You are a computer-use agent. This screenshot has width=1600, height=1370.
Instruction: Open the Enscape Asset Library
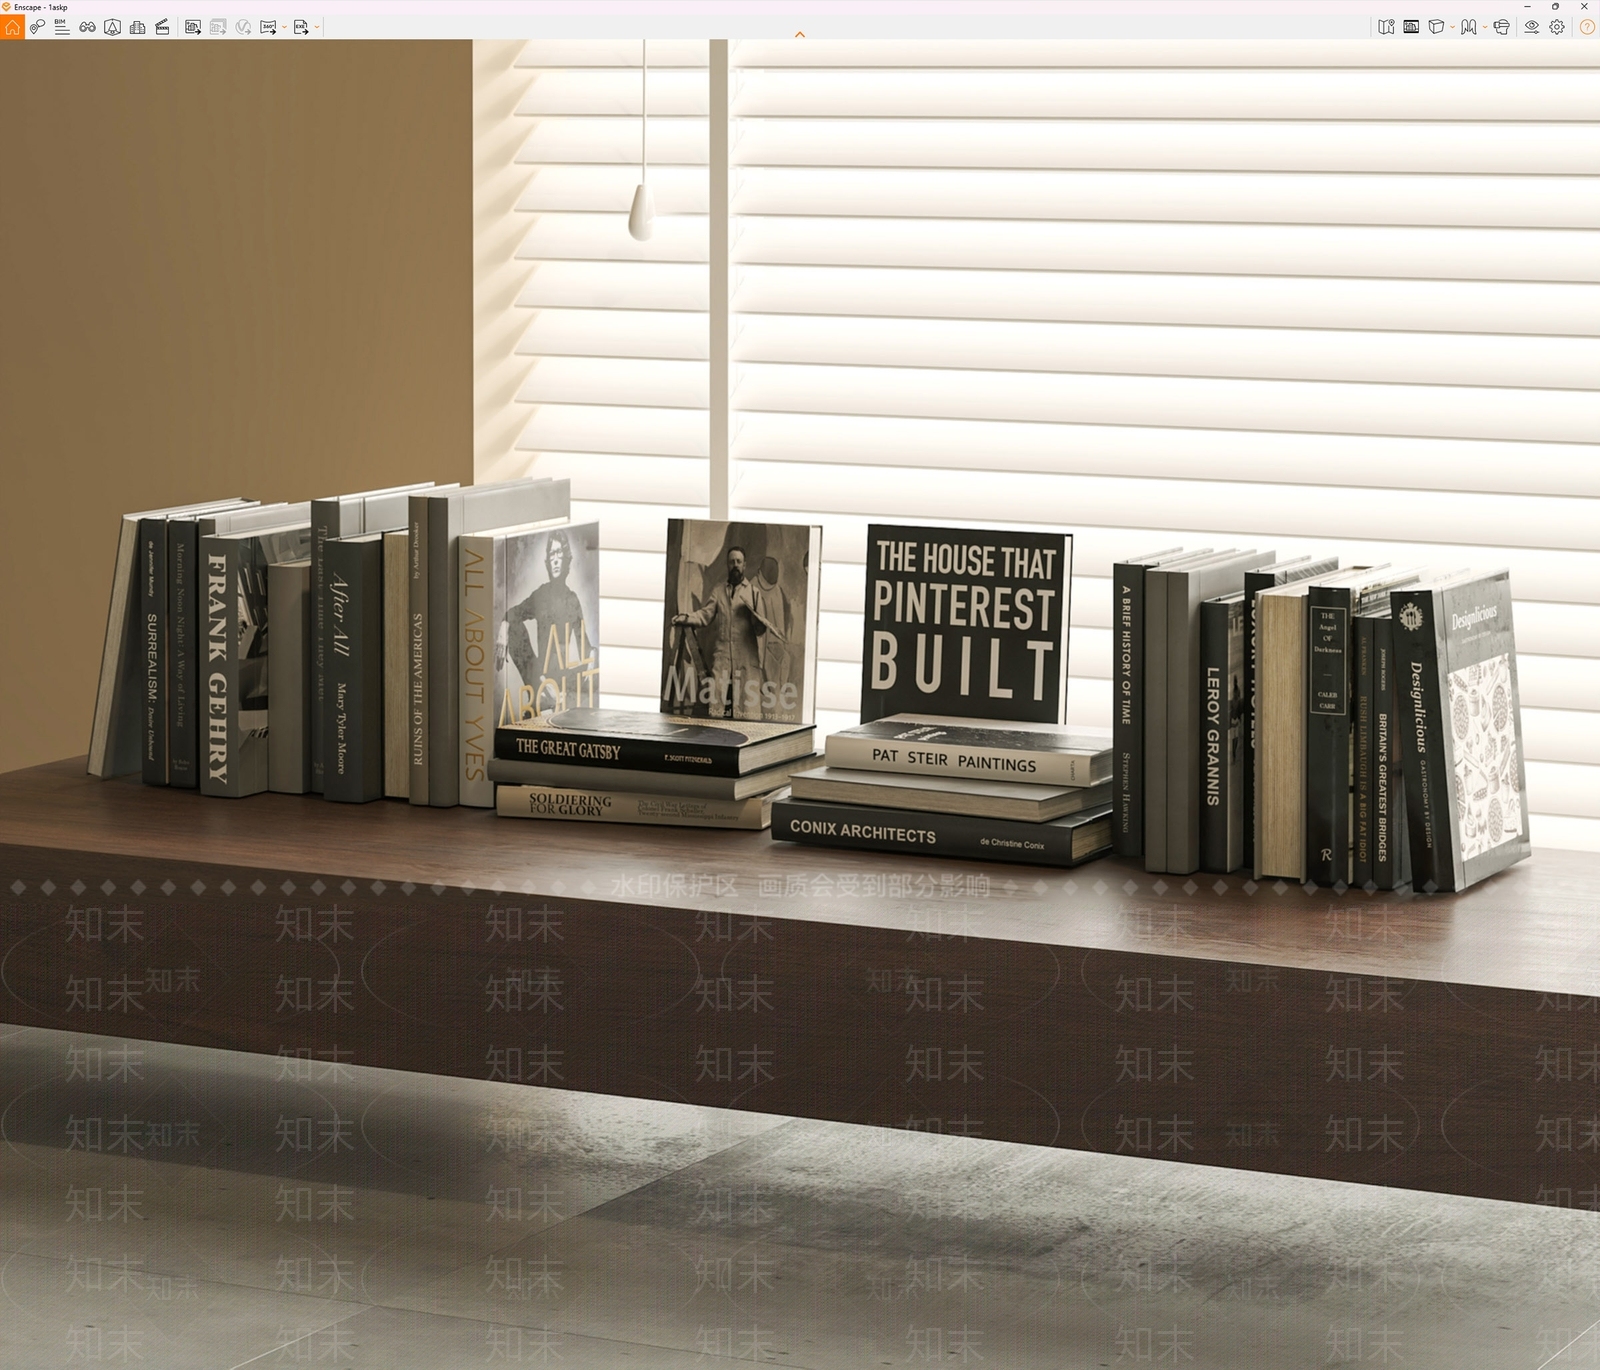(138, 27)
